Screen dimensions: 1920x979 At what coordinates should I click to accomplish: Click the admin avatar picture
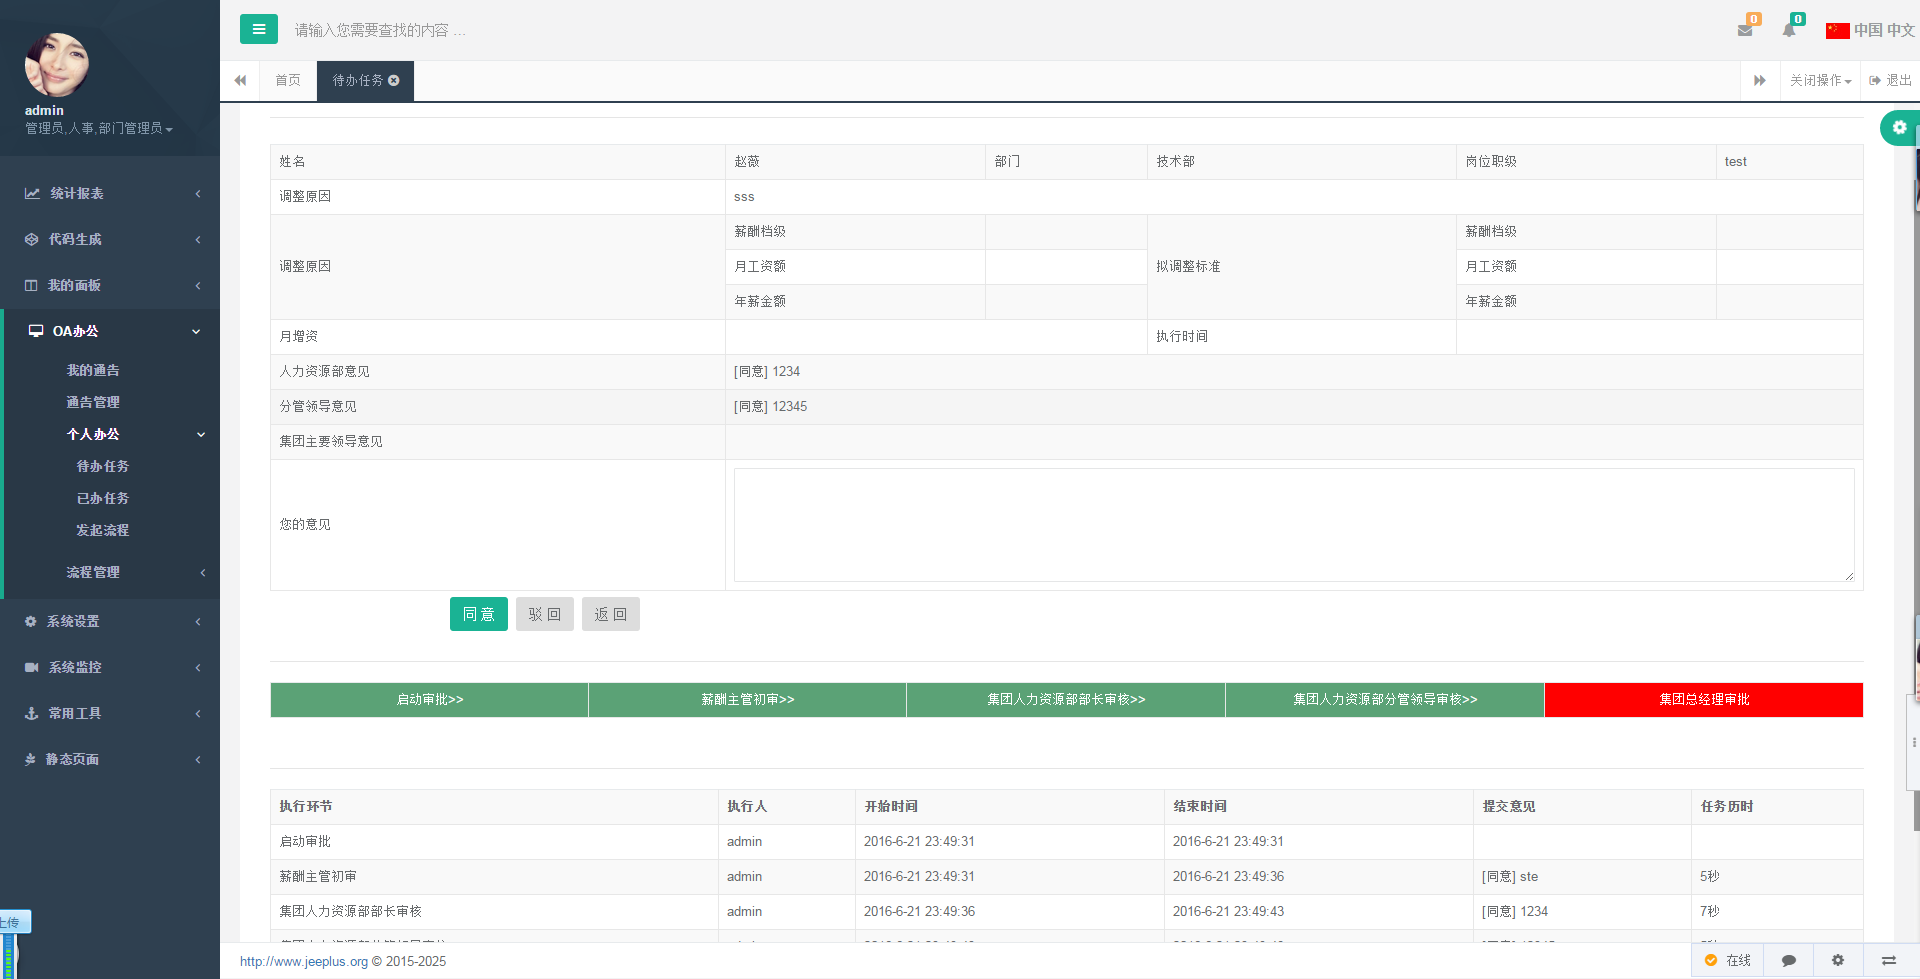coord(57,64)
